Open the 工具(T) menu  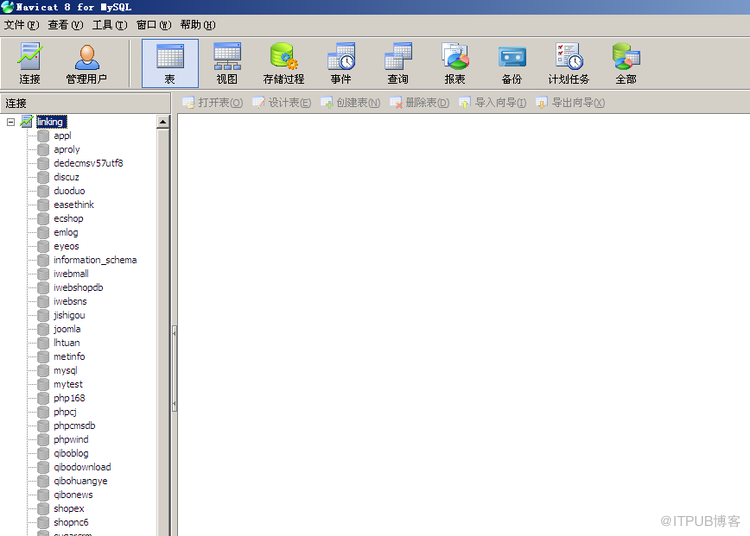click(110, 25)
